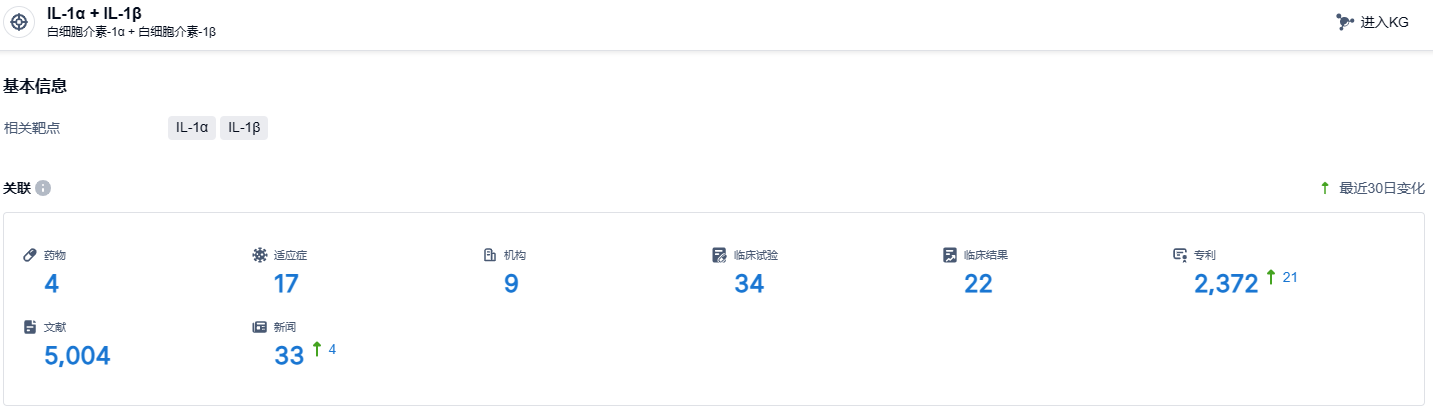Image resolution: width=1433 pixels, height=413 pixels.
Task: Open the 4 drugs count link
Action: 52,284
